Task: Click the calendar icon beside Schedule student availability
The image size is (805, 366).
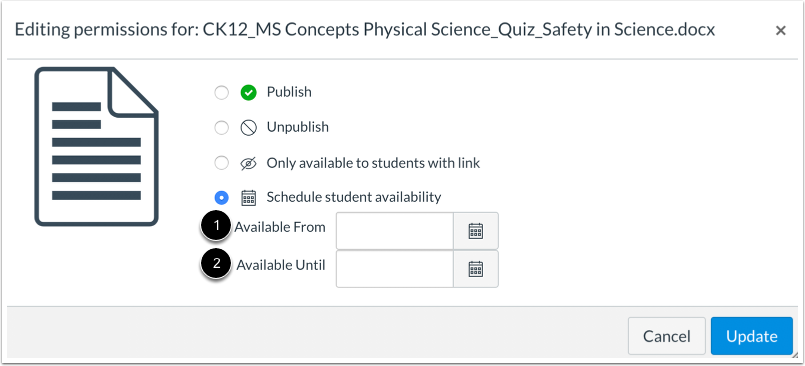Action: pyautogui.click(x=248, y=198)
